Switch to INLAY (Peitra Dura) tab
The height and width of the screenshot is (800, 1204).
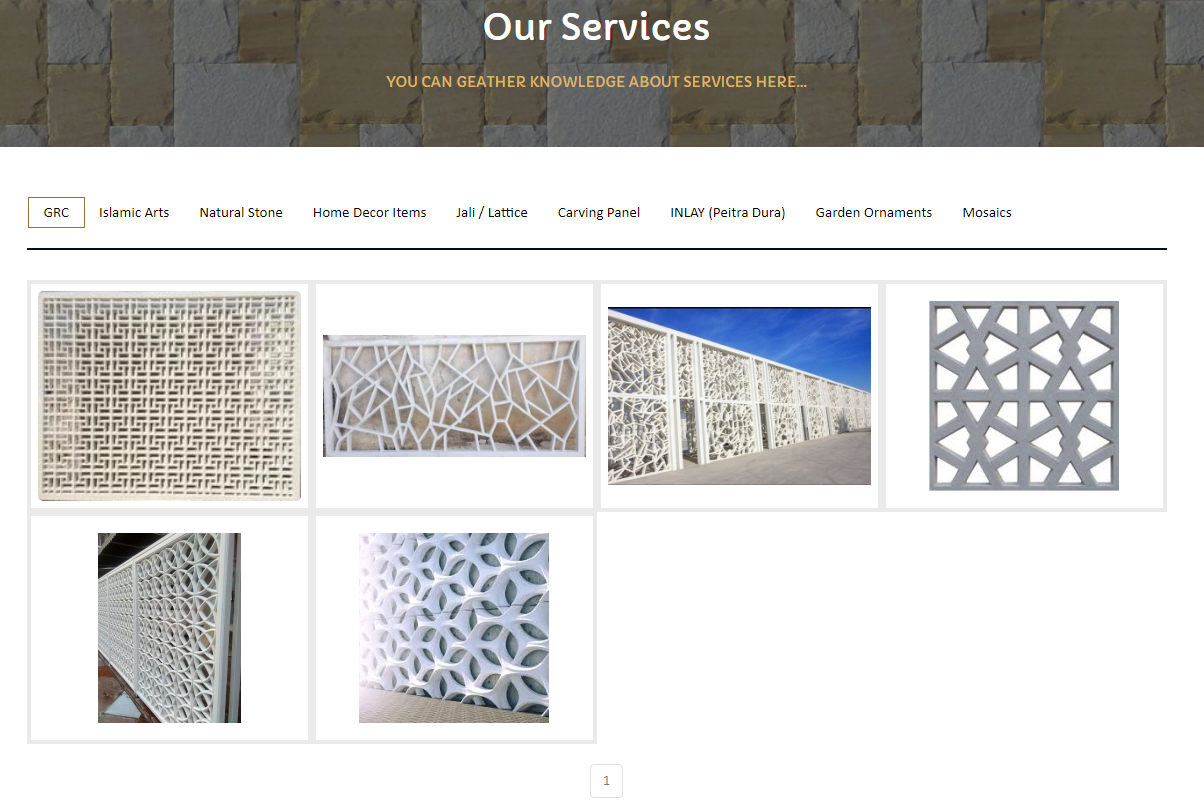[728, 212]
